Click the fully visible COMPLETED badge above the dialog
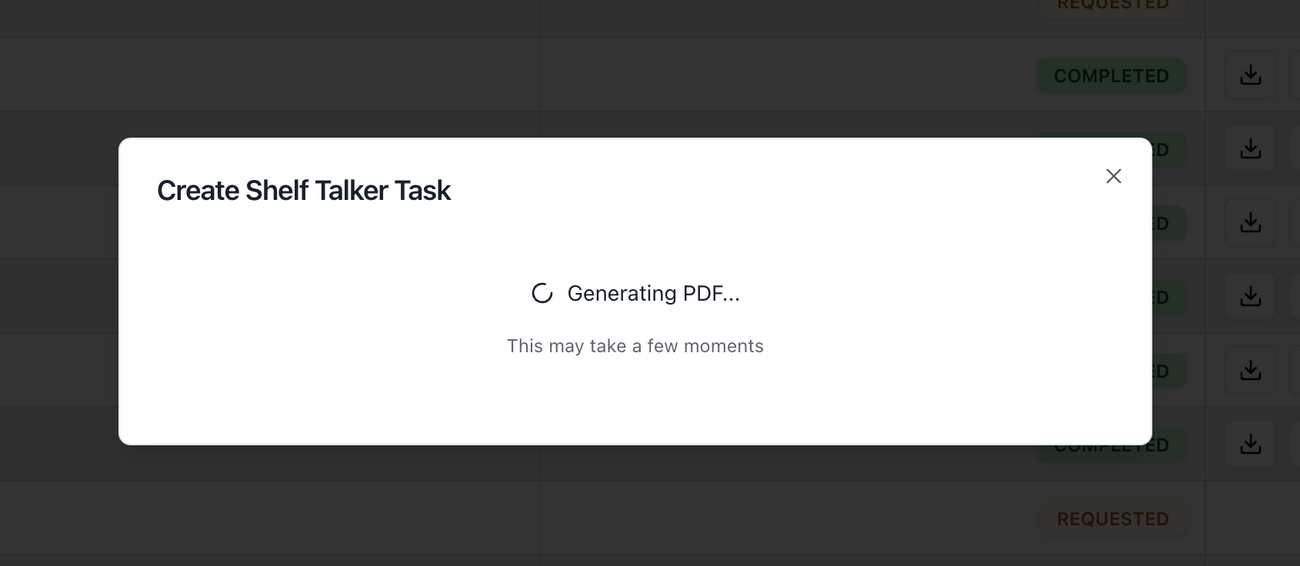 pos(1111,76)
